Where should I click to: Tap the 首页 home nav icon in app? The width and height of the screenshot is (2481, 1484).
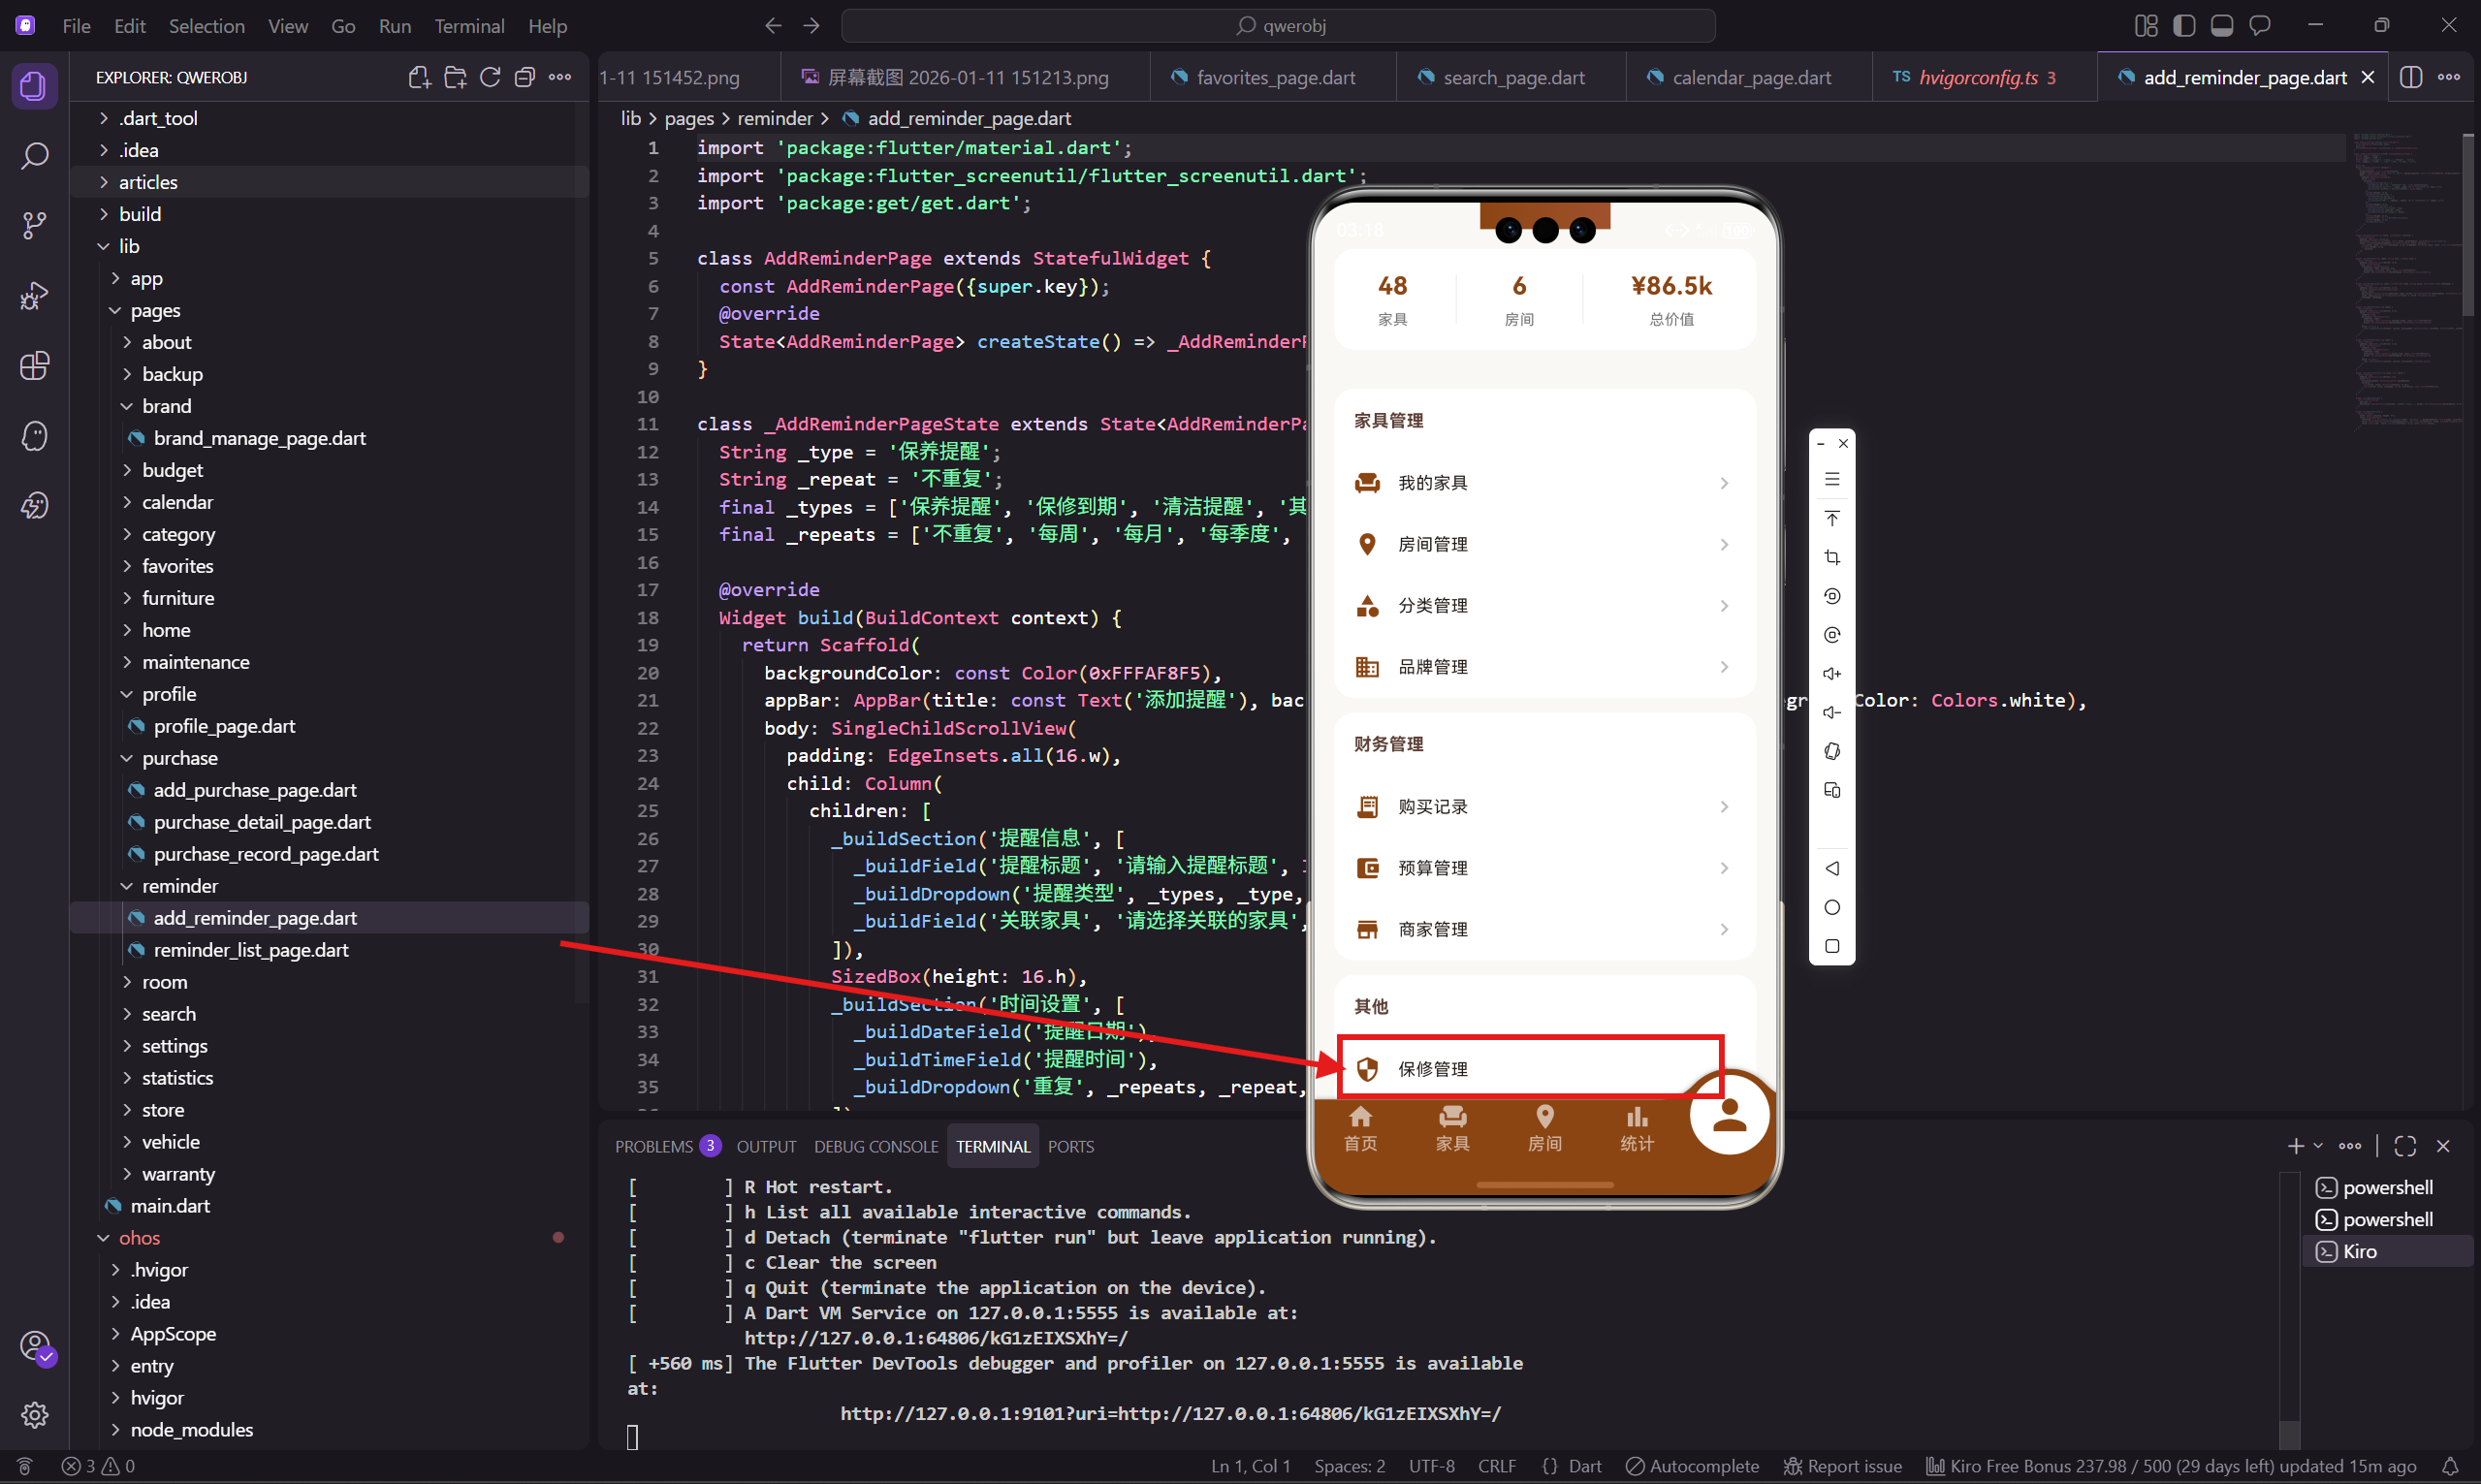[1360, 1128]
